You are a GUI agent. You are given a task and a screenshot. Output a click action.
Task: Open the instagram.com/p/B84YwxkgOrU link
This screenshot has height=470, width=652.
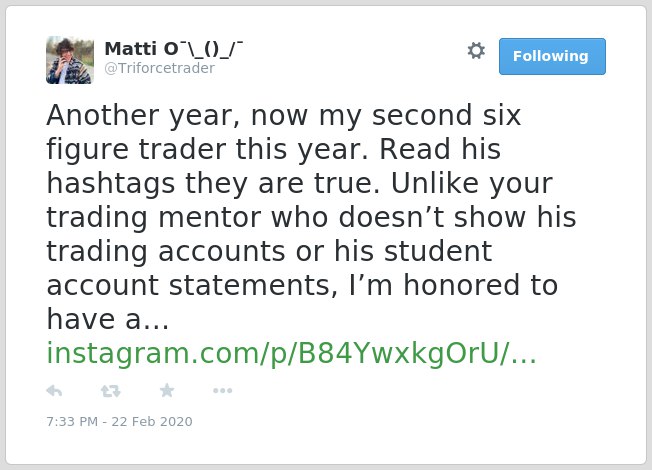[x=291, y=354]
